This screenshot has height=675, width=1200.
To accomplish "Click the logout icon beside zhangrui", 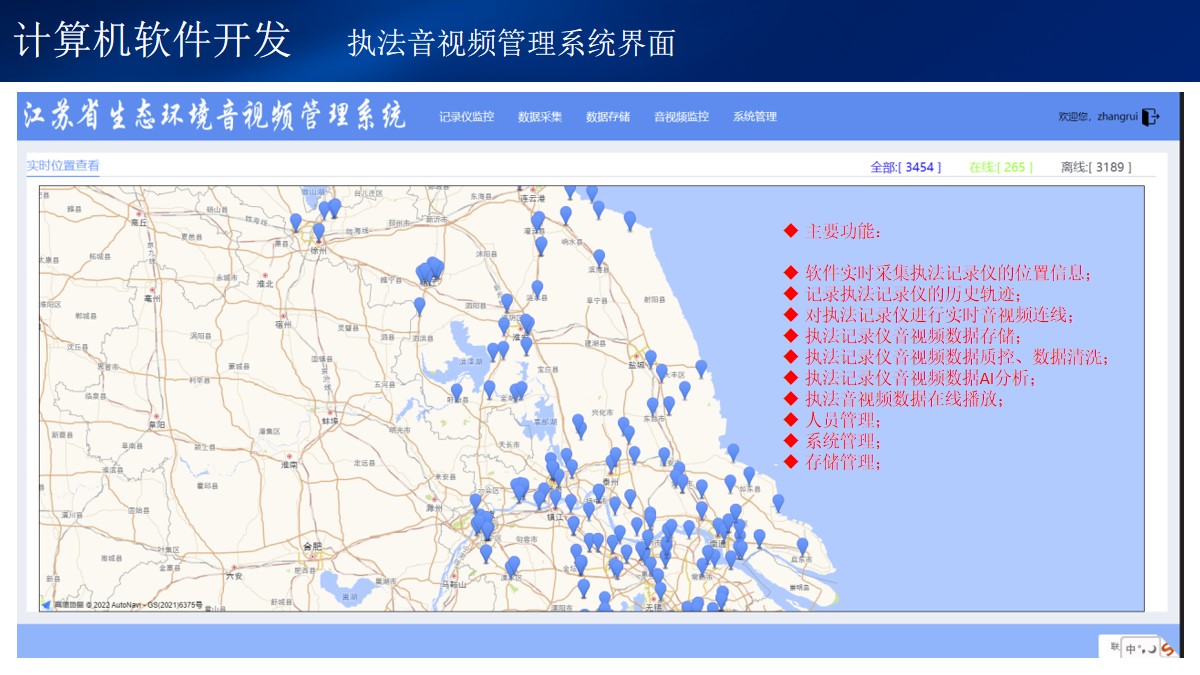I will pyautogui.click(x=1150, y=117).
